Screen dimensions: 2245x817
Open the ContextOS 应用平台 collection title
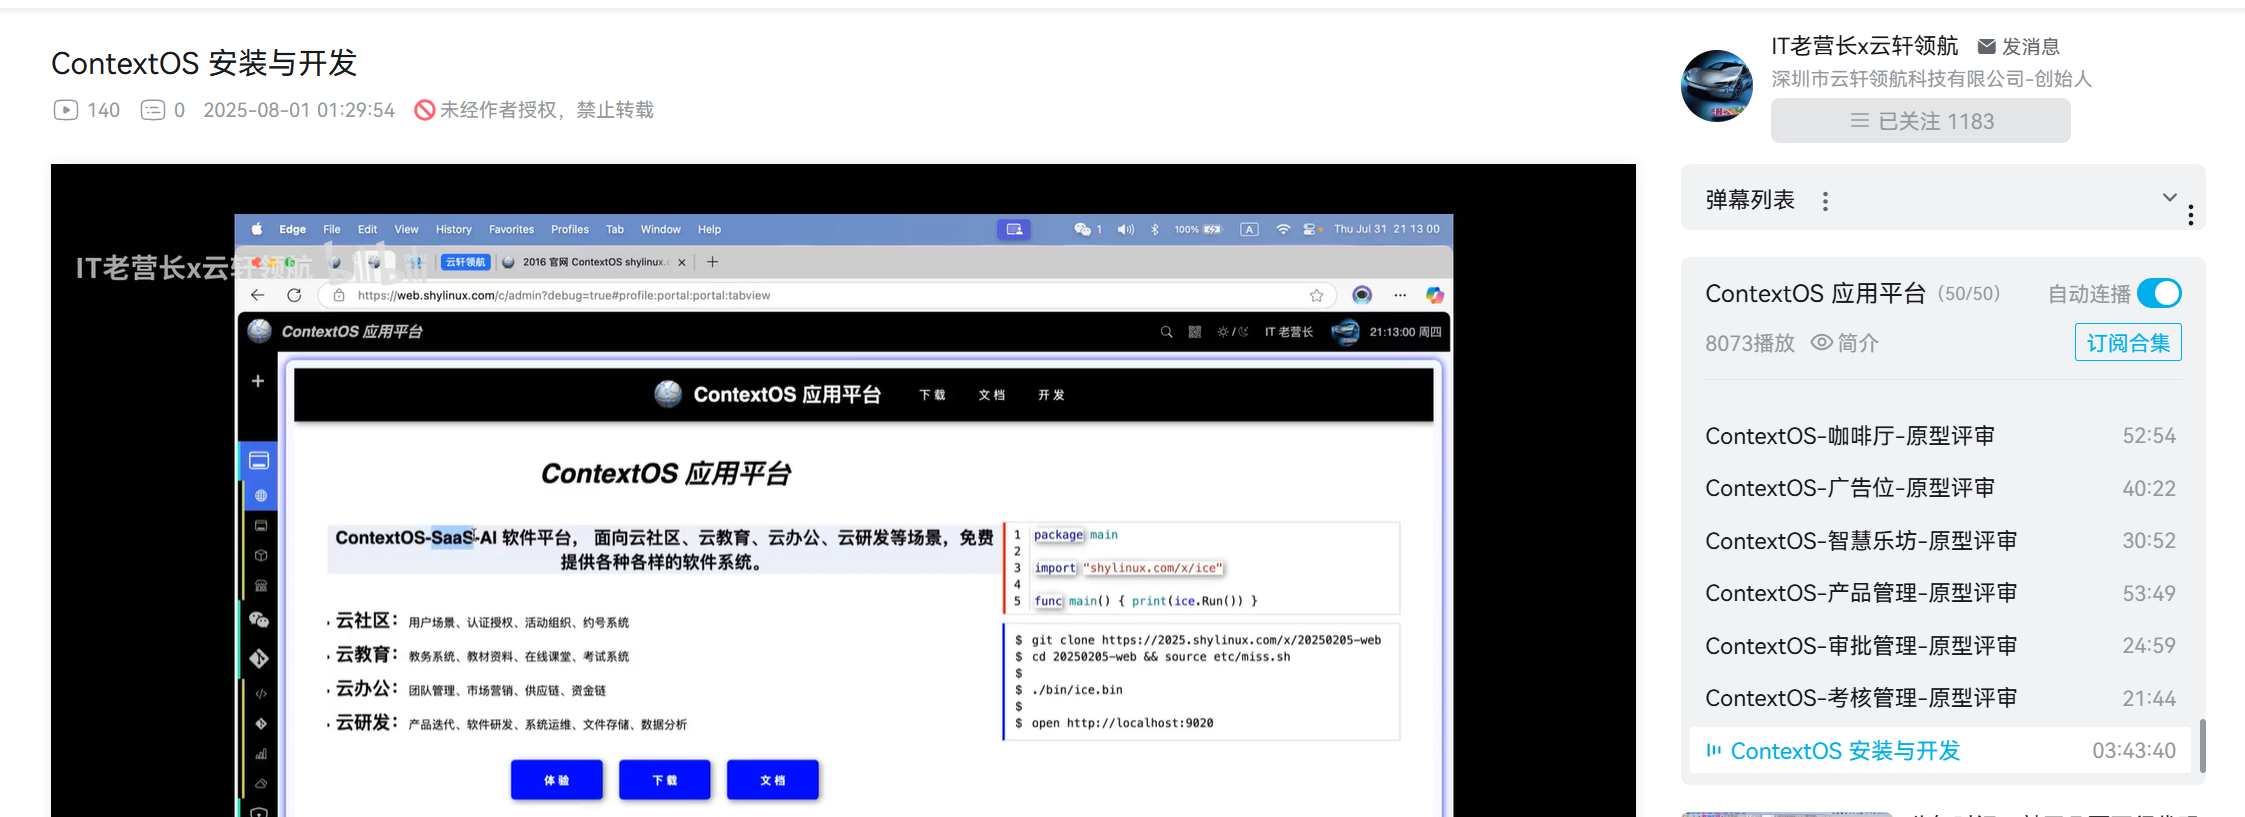1815,294
